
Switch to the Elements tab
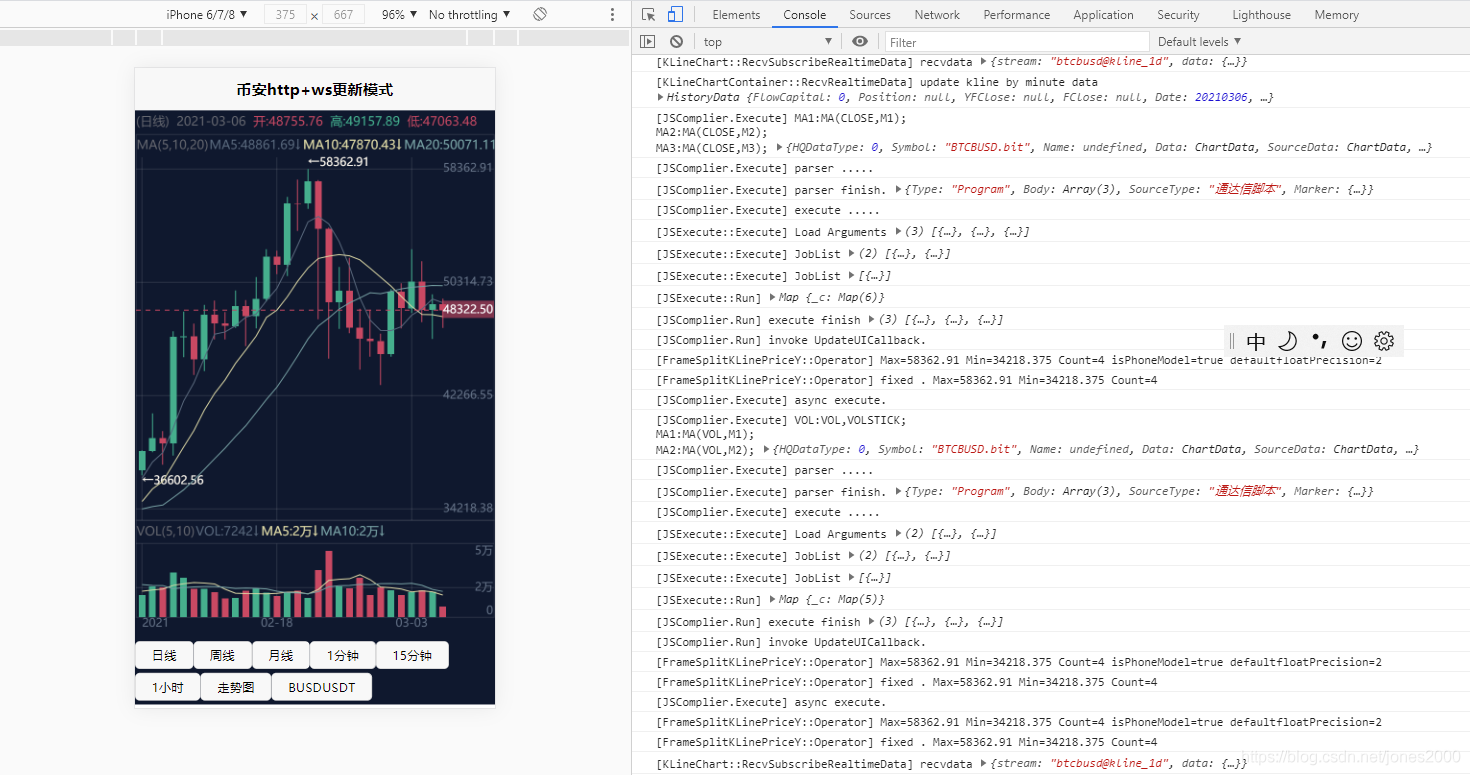tap(736, 14)
